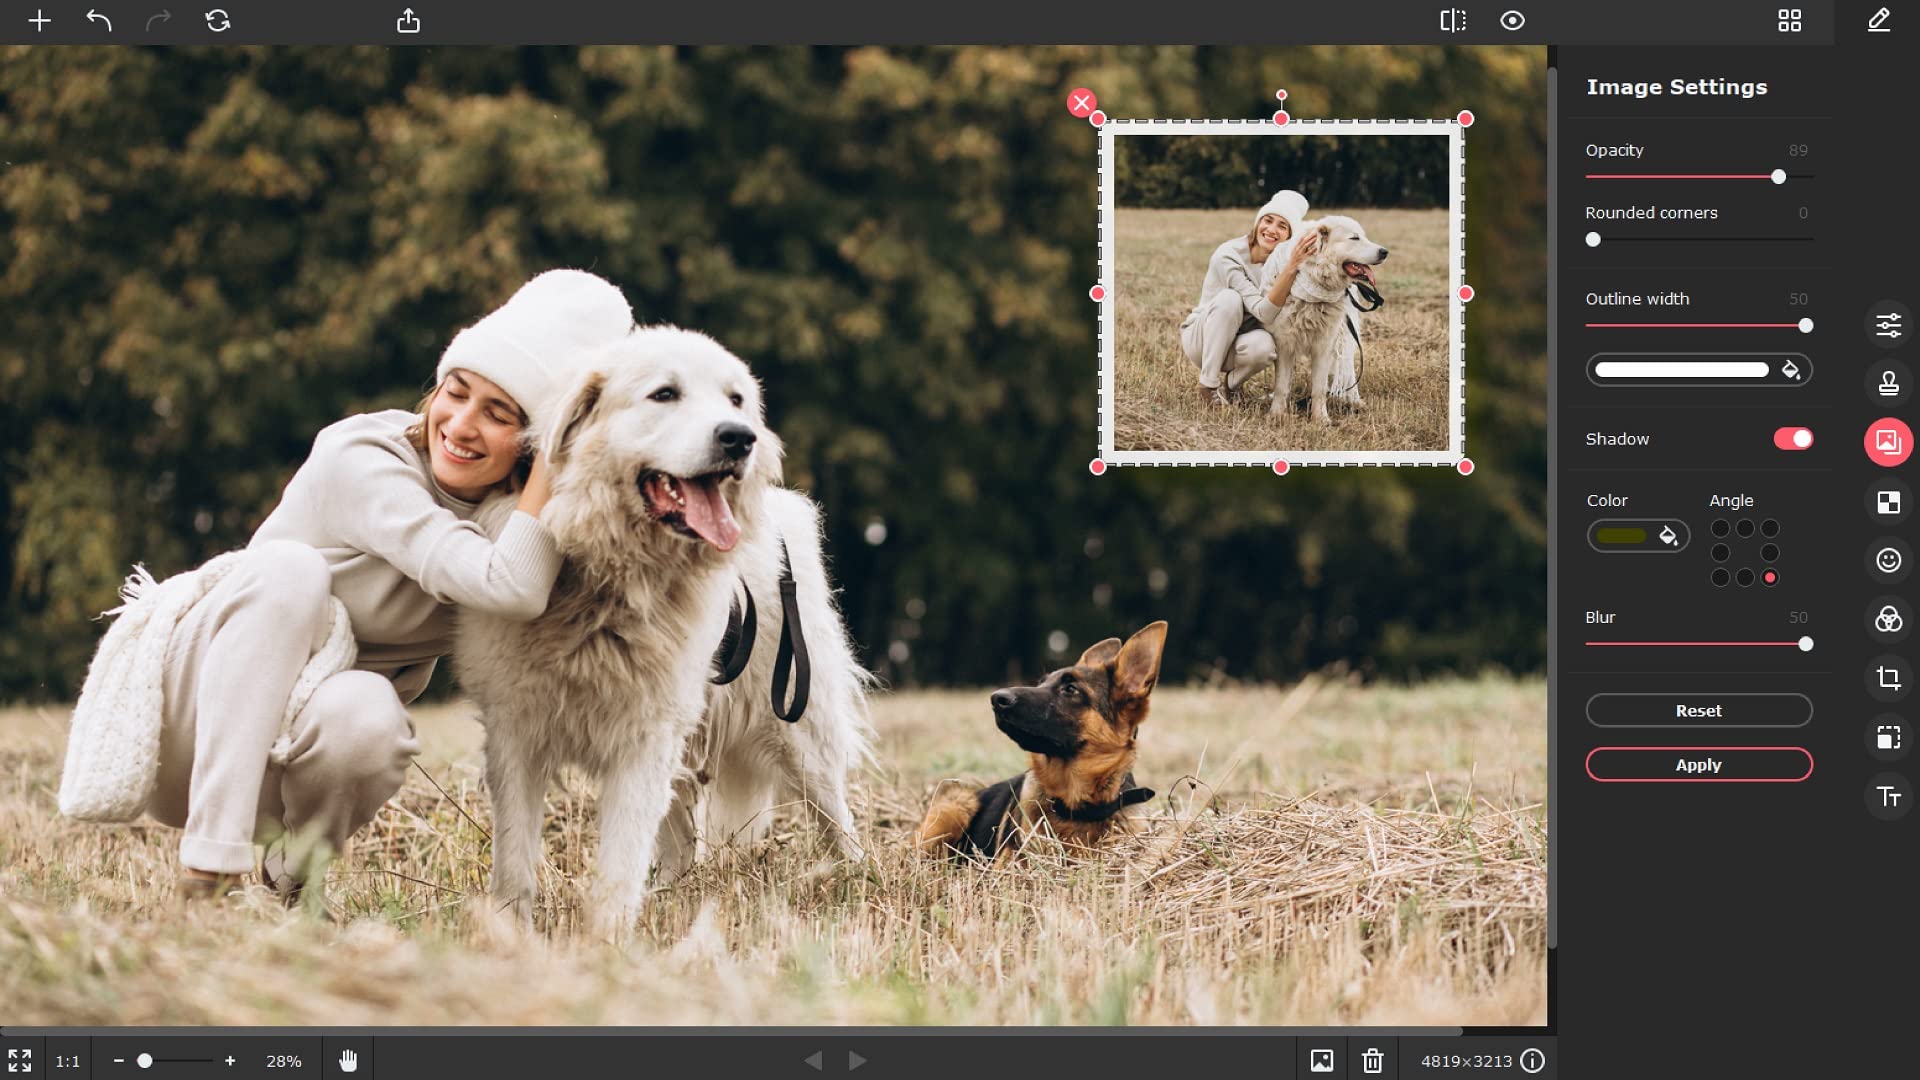The width and height of the screenshot is (1920, 1080).
Task: Click the Undo arrow
Action: (98, 21)
